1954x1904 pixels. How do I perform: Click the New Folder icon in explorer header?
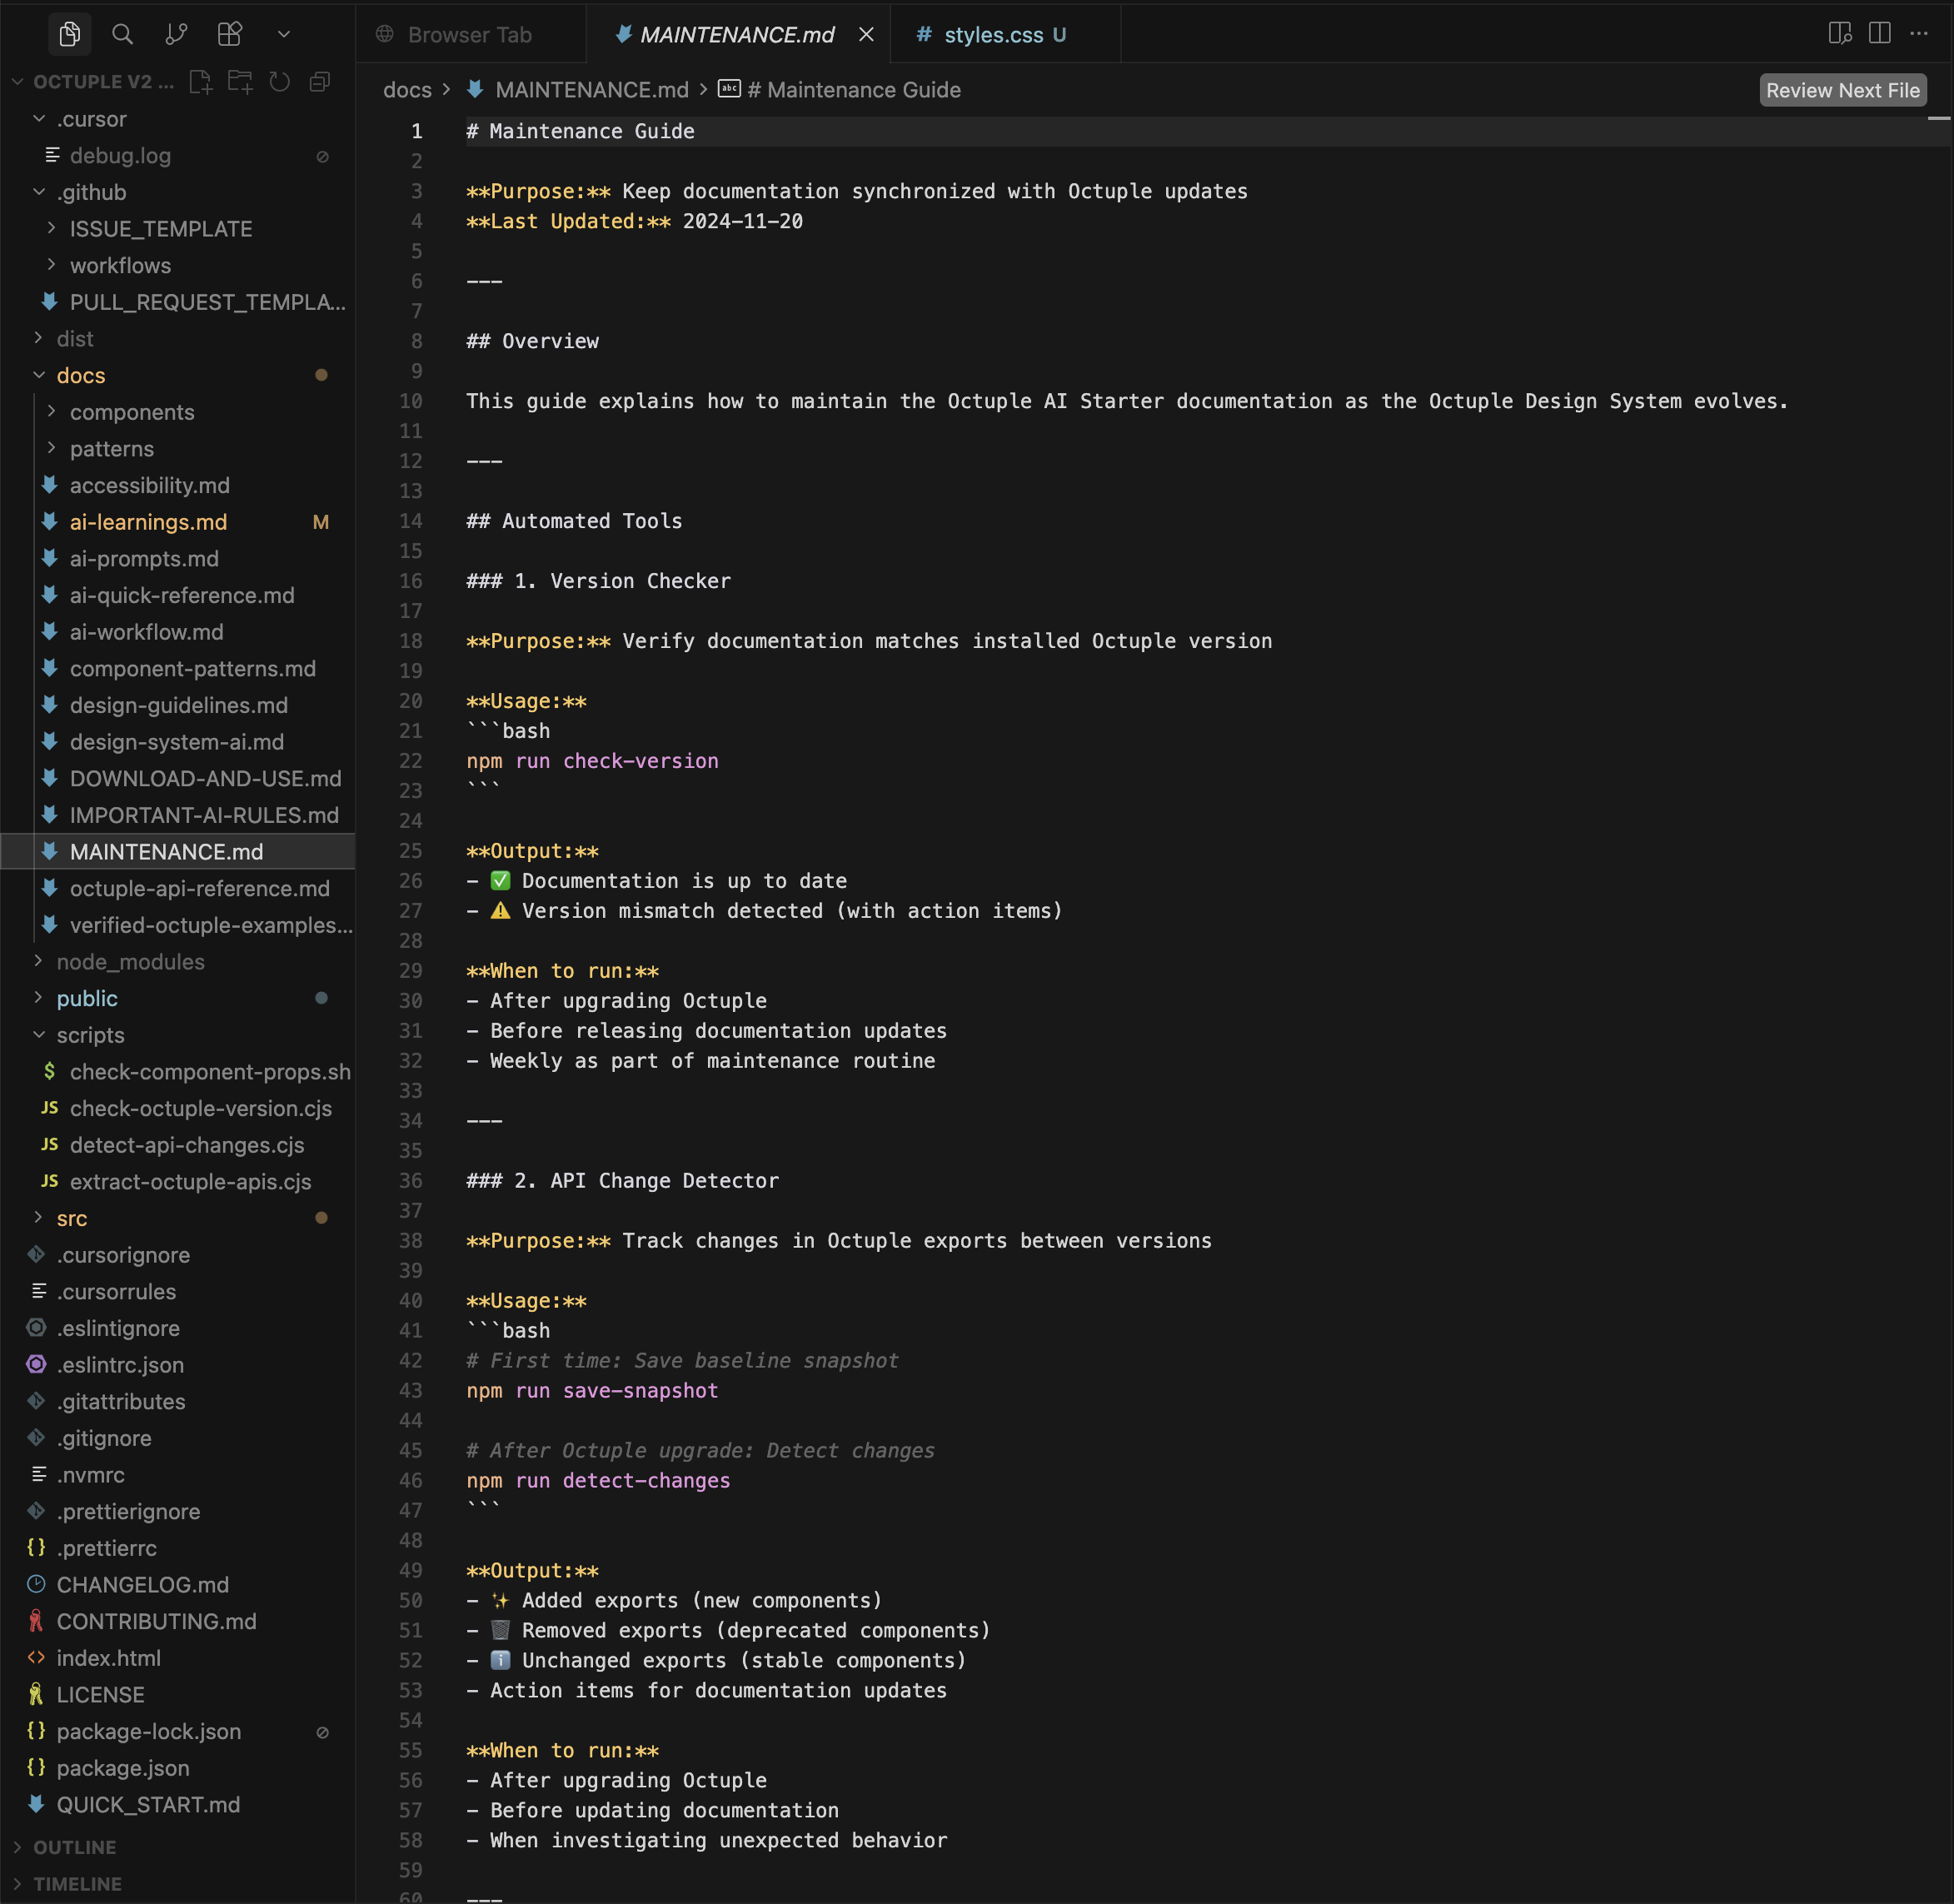[x=240, y=82]
